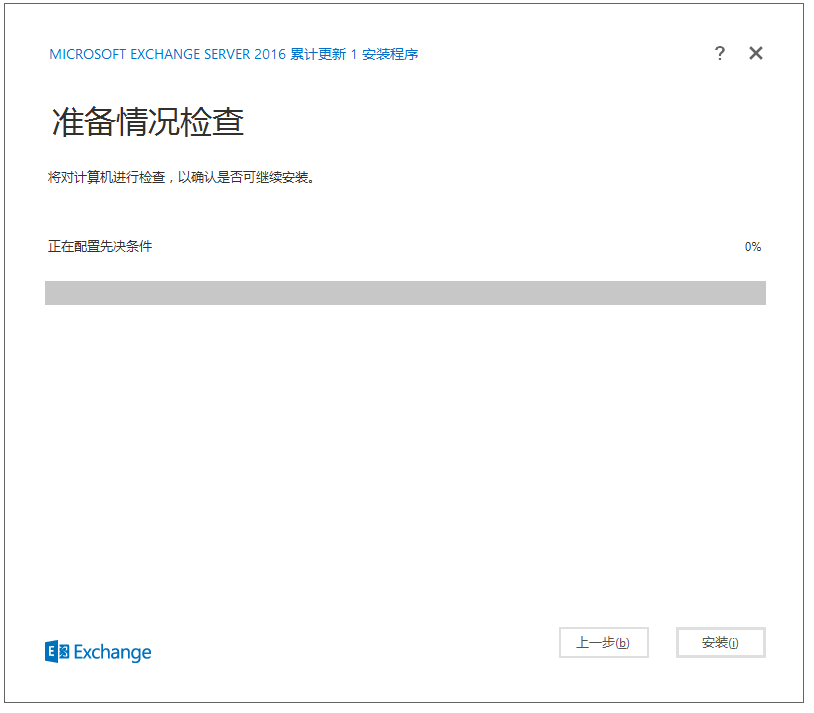
Task: Open the help question mark icon
Action: [720, 53]
